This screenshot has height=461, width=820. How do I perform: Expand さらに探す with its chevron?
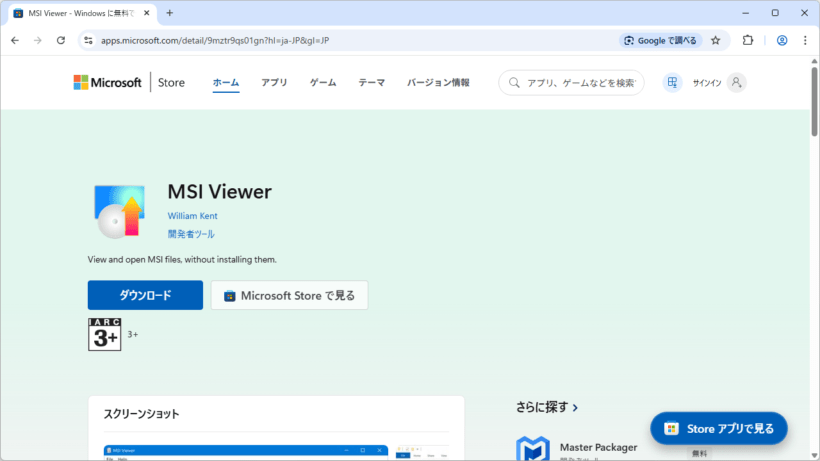(x=575, y=408)
